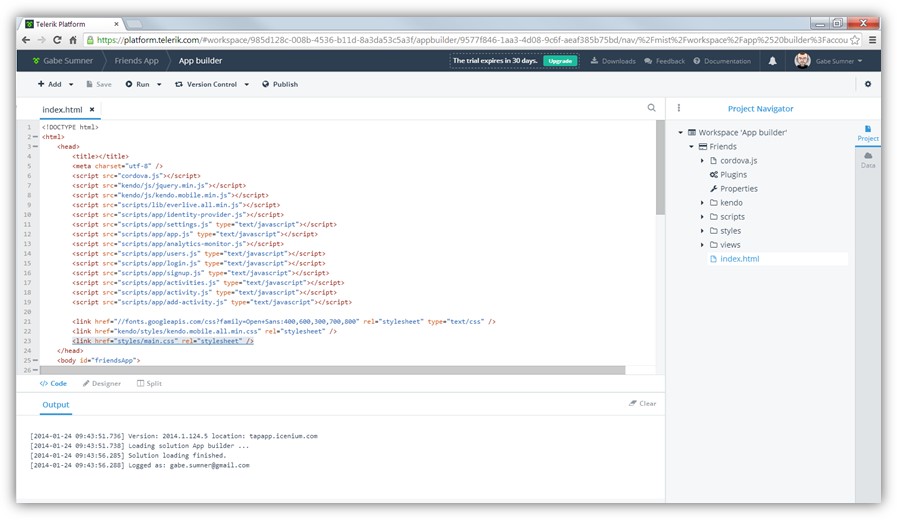
Task: Open the Version Control menu
Action: (212, 84)
